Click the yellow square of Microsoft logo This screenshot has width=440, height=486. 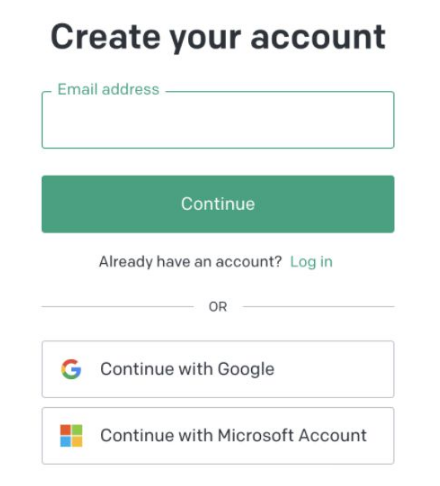(77, 441)
